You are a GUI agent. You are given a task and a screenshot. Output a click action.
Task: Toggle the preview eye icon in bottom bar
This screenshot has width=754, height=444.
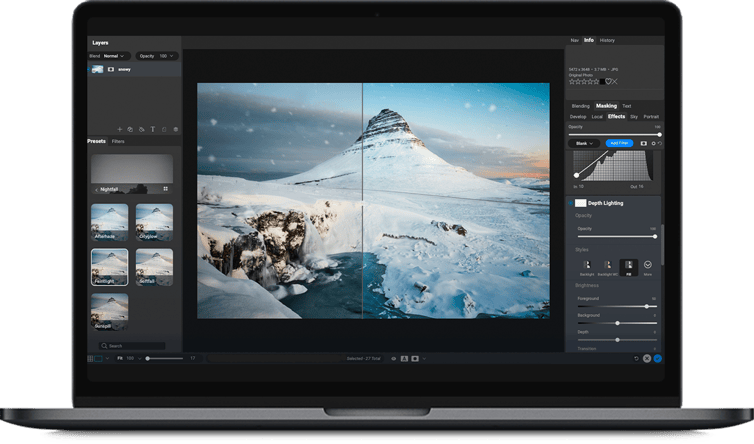pos(393,358)
